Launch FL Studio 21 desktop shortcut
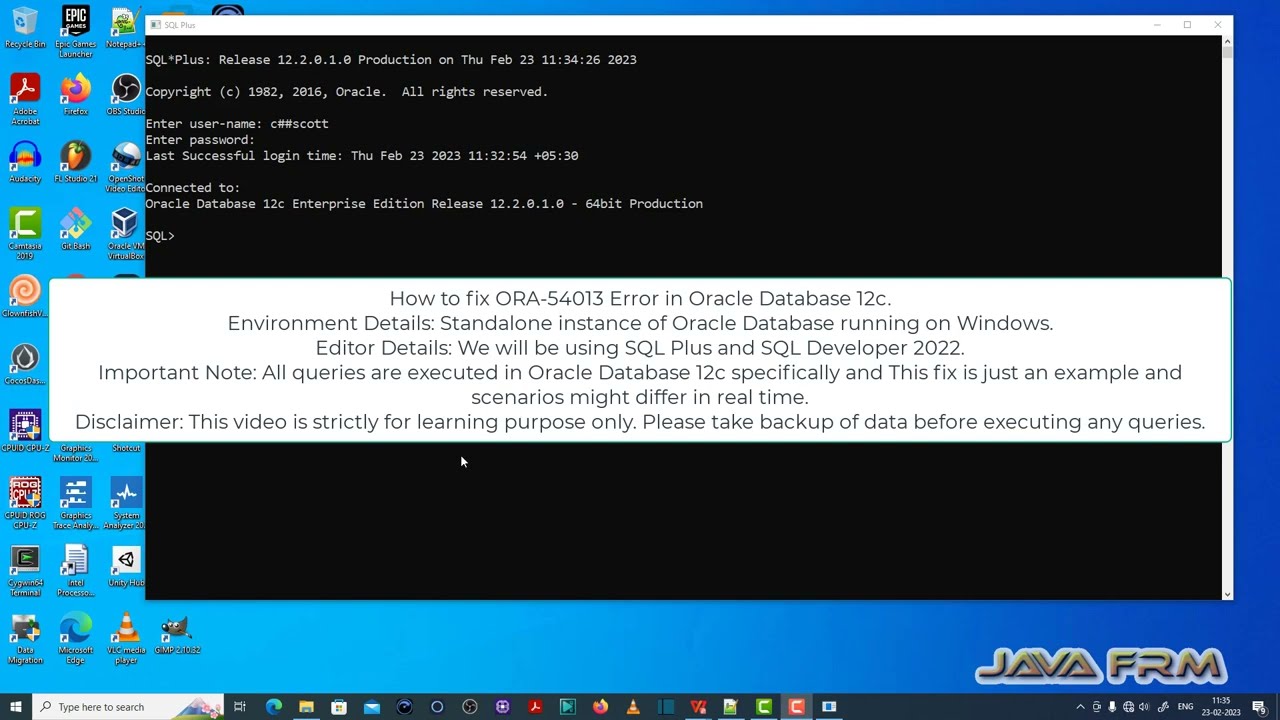1280x720 pixels. click(75, 162)
